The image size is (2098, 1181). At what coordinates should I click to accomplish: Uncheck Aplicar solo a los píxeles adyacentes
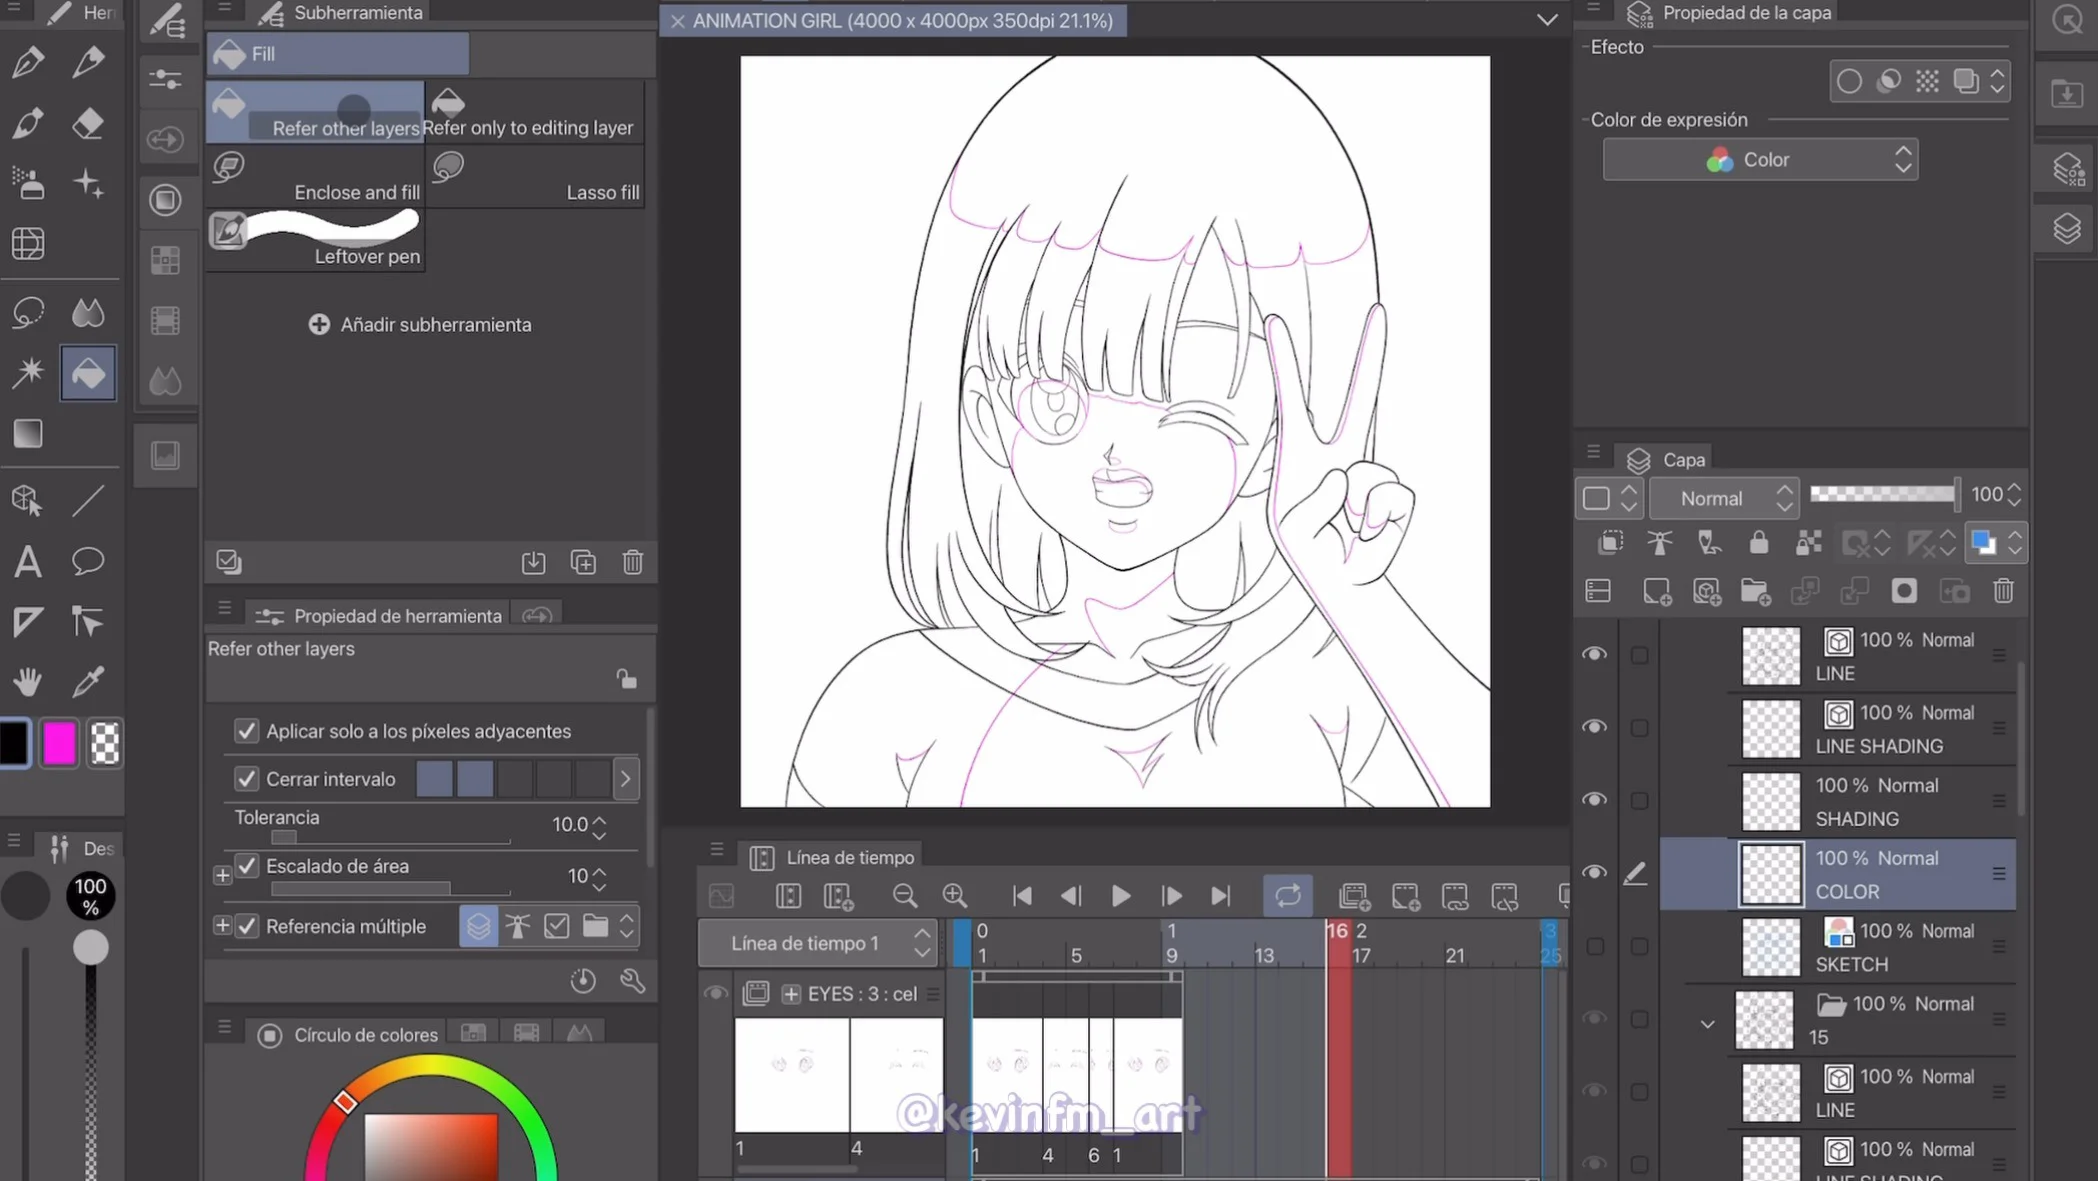coord(247,731)
